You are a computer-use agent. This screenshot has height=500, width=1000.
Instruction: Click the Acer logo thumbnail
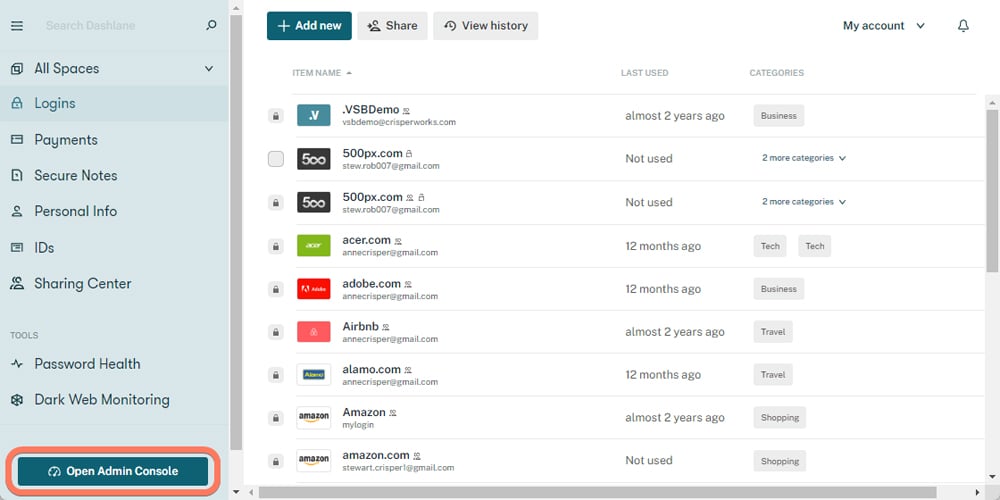(313, 246)
